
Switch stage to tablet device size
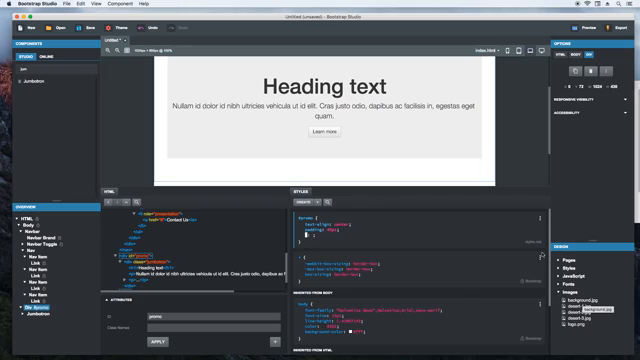519,51
